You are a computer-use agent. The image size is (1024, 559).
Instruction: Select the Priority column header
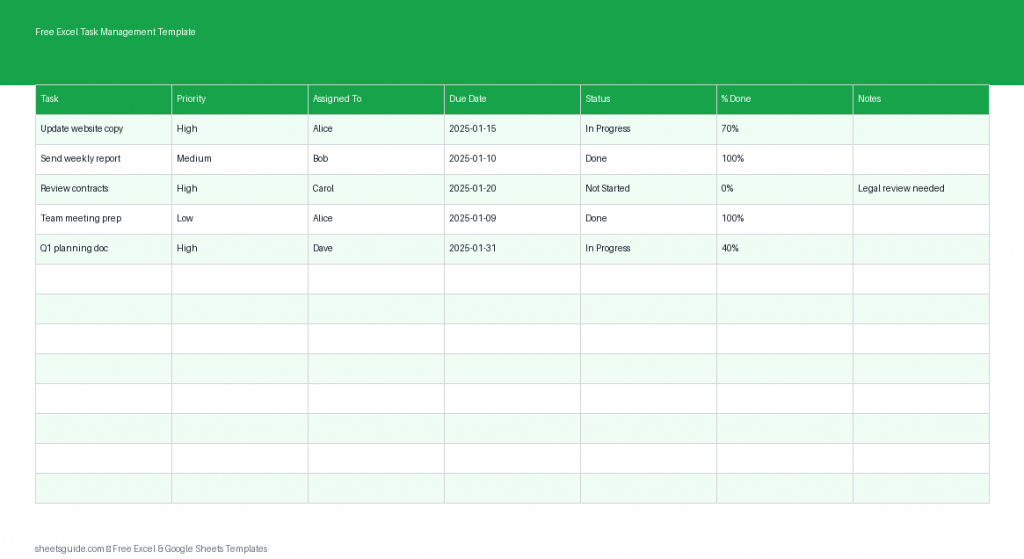coord(239,99)
